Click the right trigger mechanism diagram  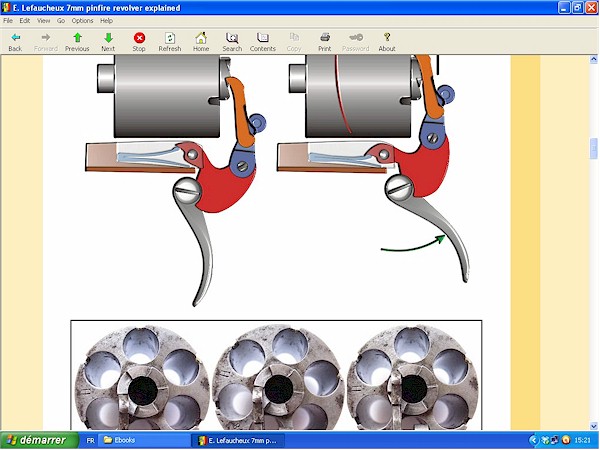(373, 168)
